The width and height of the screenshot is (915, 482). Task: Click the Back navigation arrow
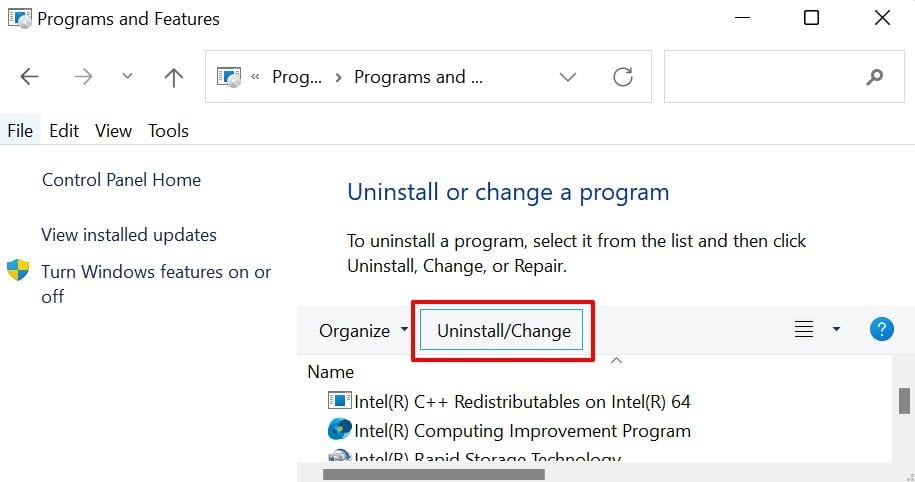tap(30, 77)
